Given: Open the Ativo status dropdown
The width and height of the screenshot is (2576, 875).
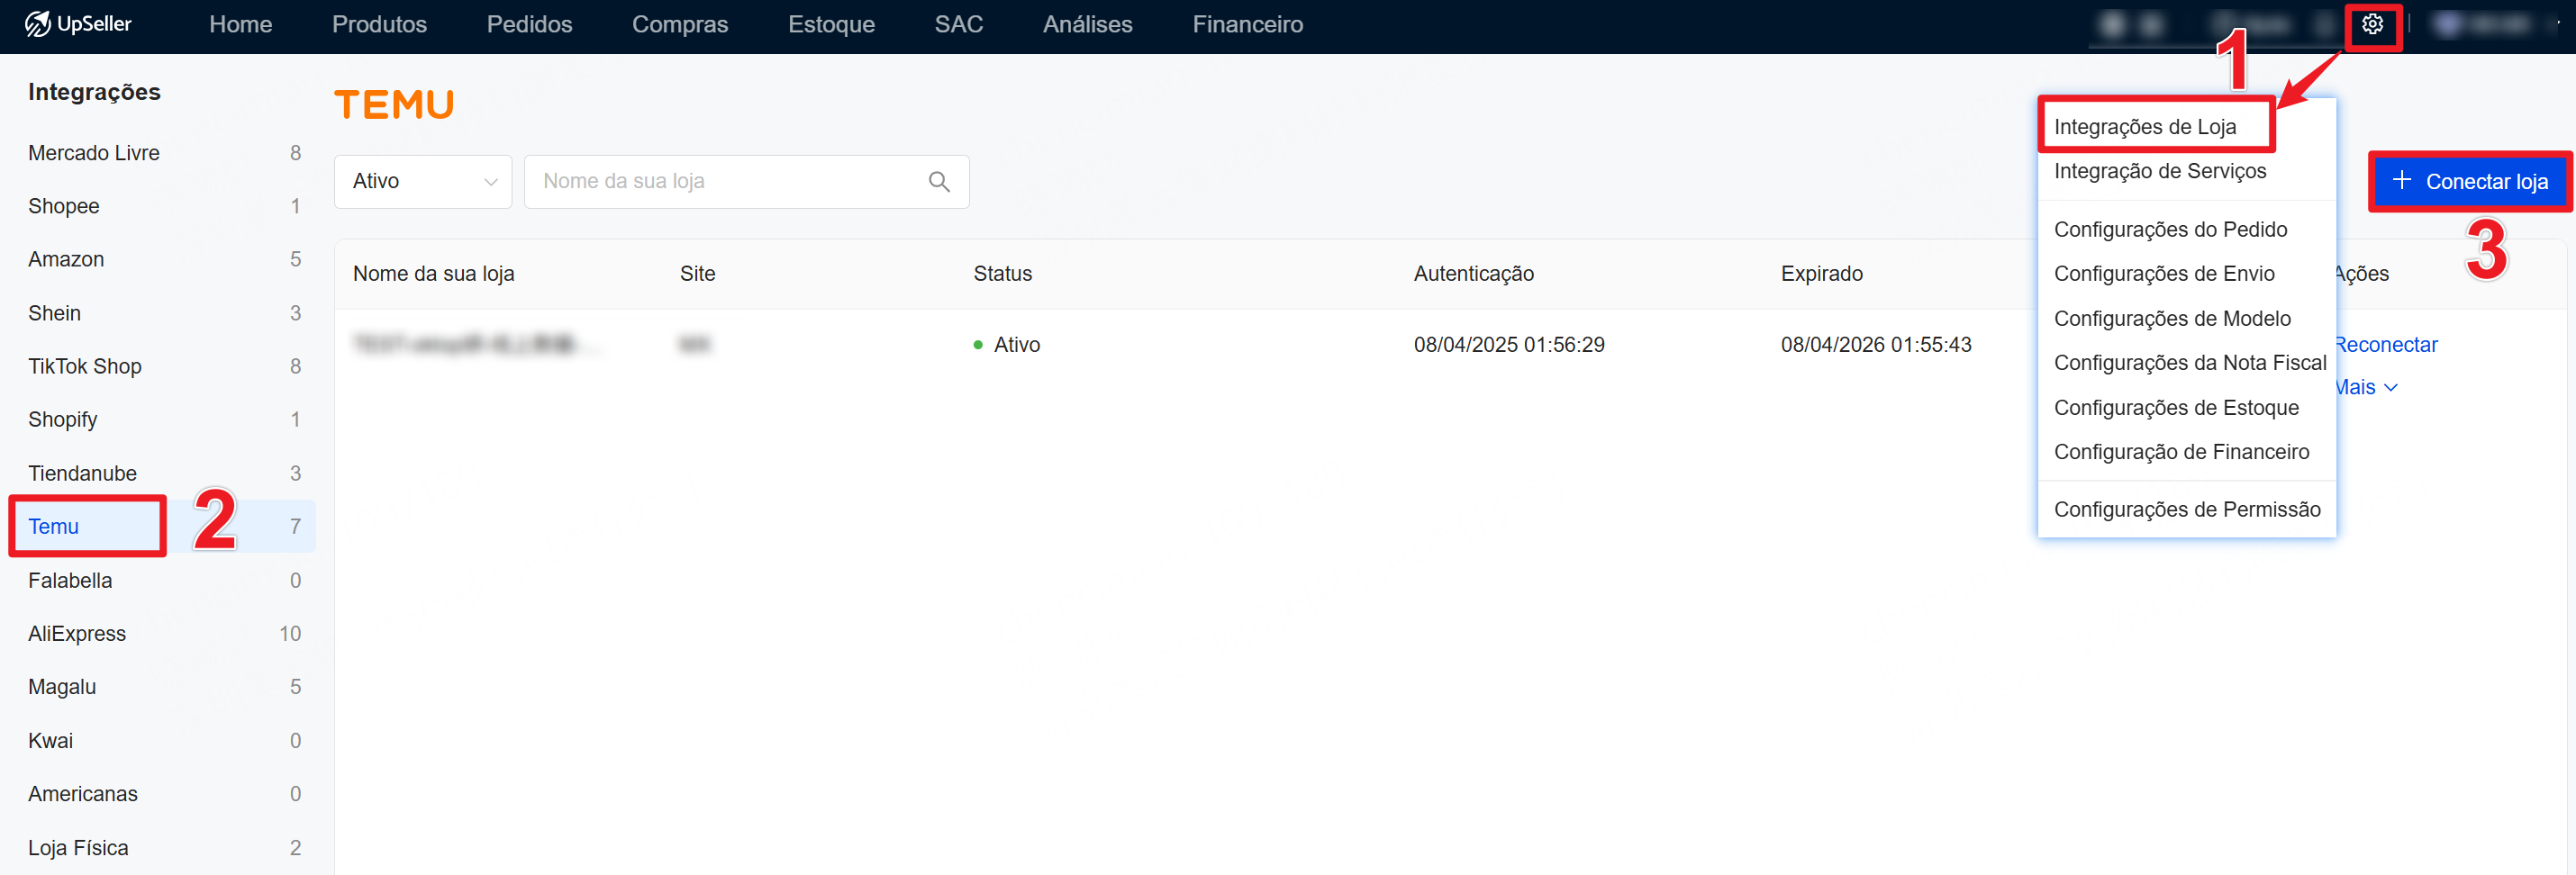Looking at the screenshot, I should pyautogui.click(x=423, y=182).
